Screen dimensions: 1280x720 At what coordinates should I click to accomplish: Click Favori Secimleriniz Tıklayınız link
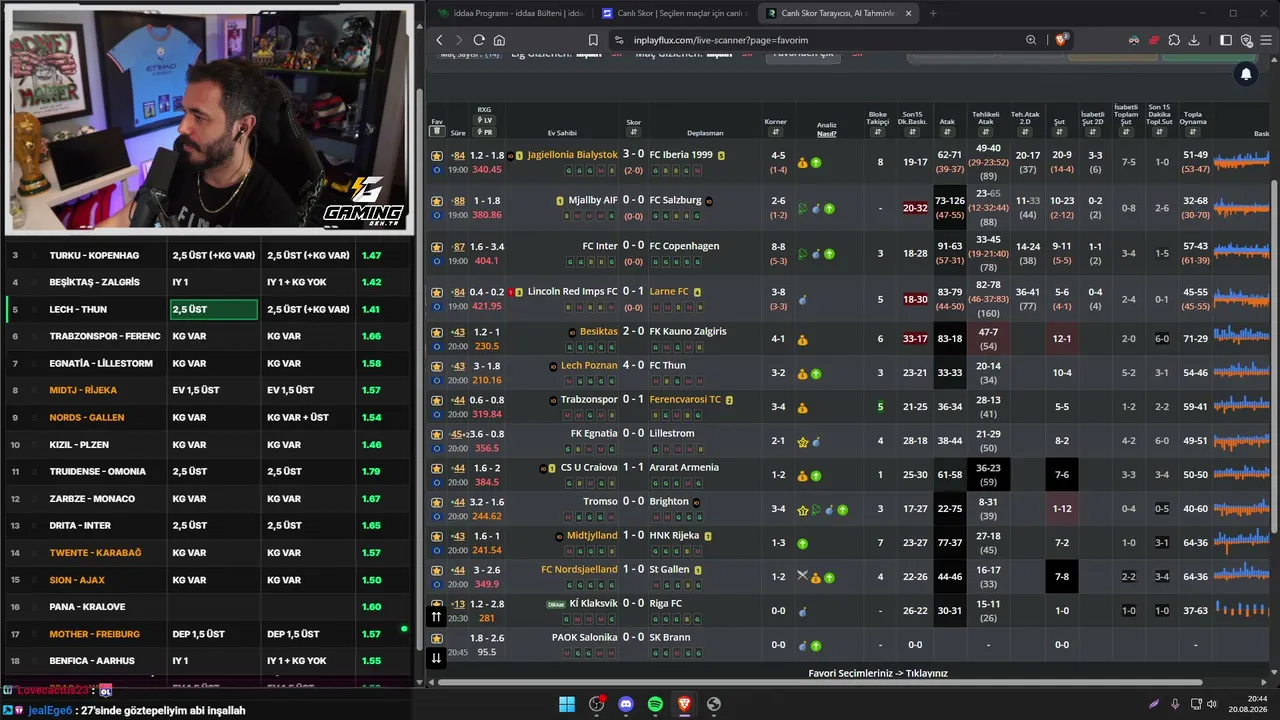click(878, 673)
